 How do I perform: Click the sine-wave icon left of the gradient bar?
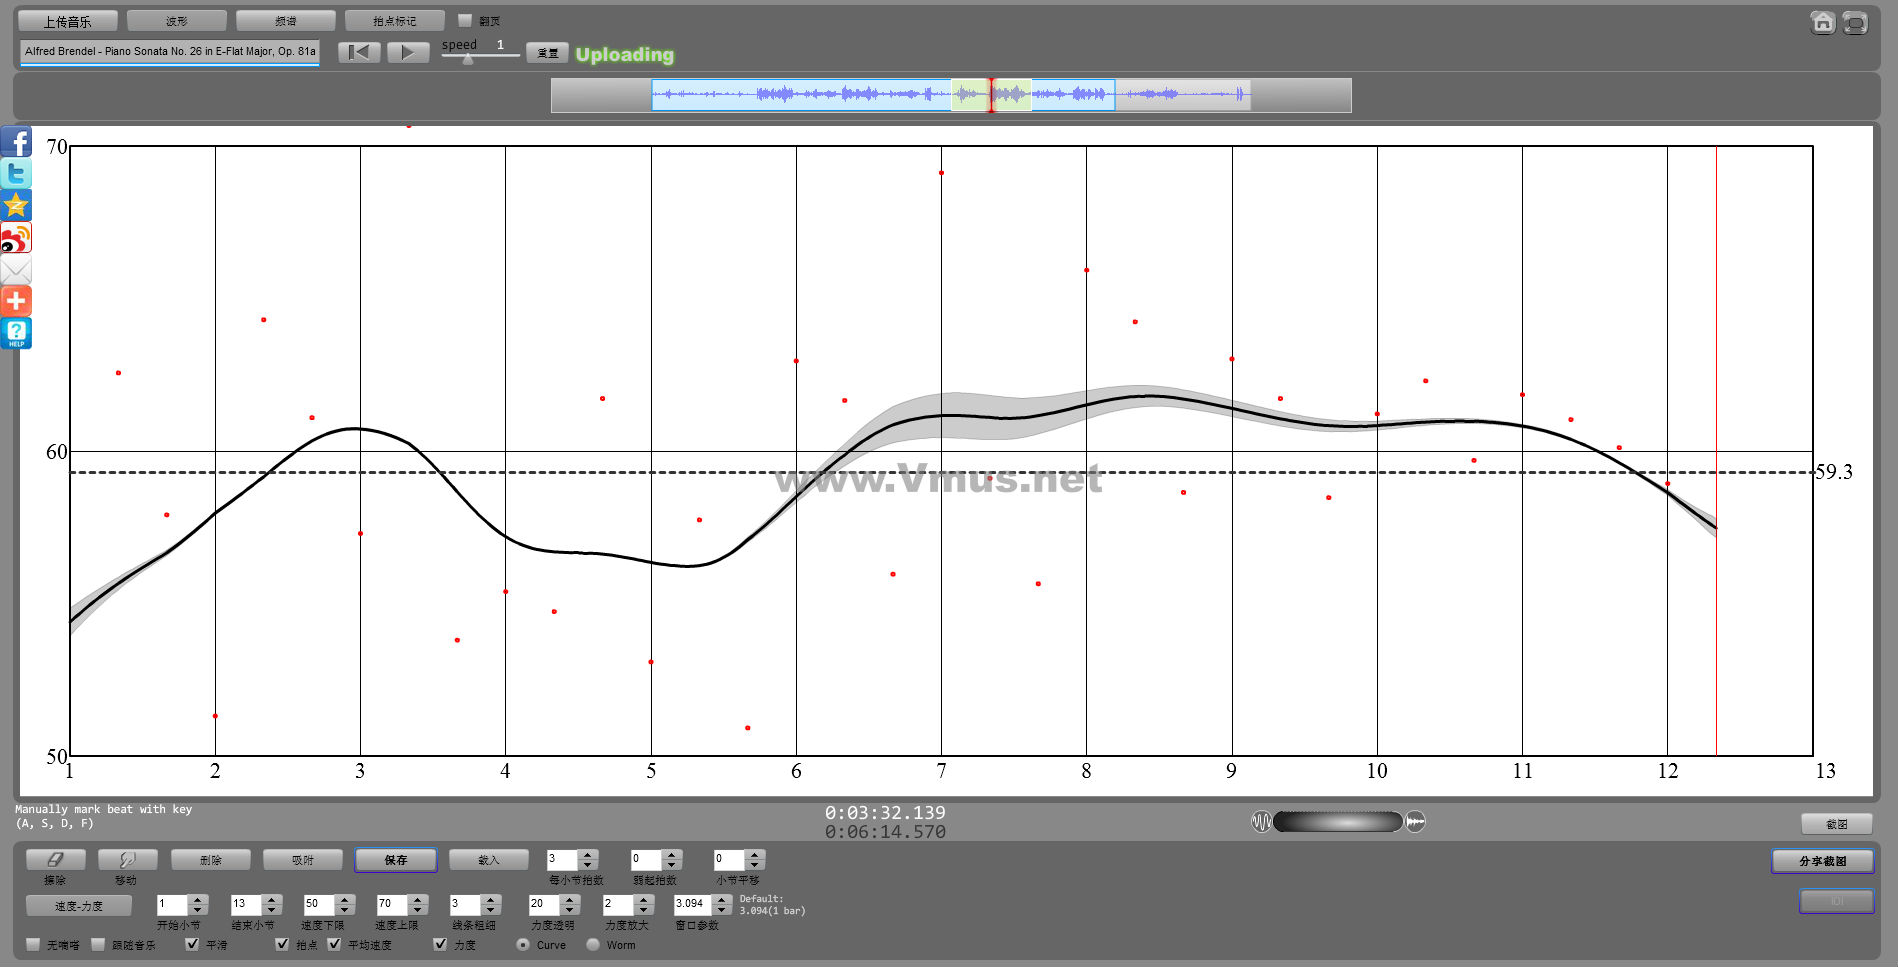(x=1261, y=822)
